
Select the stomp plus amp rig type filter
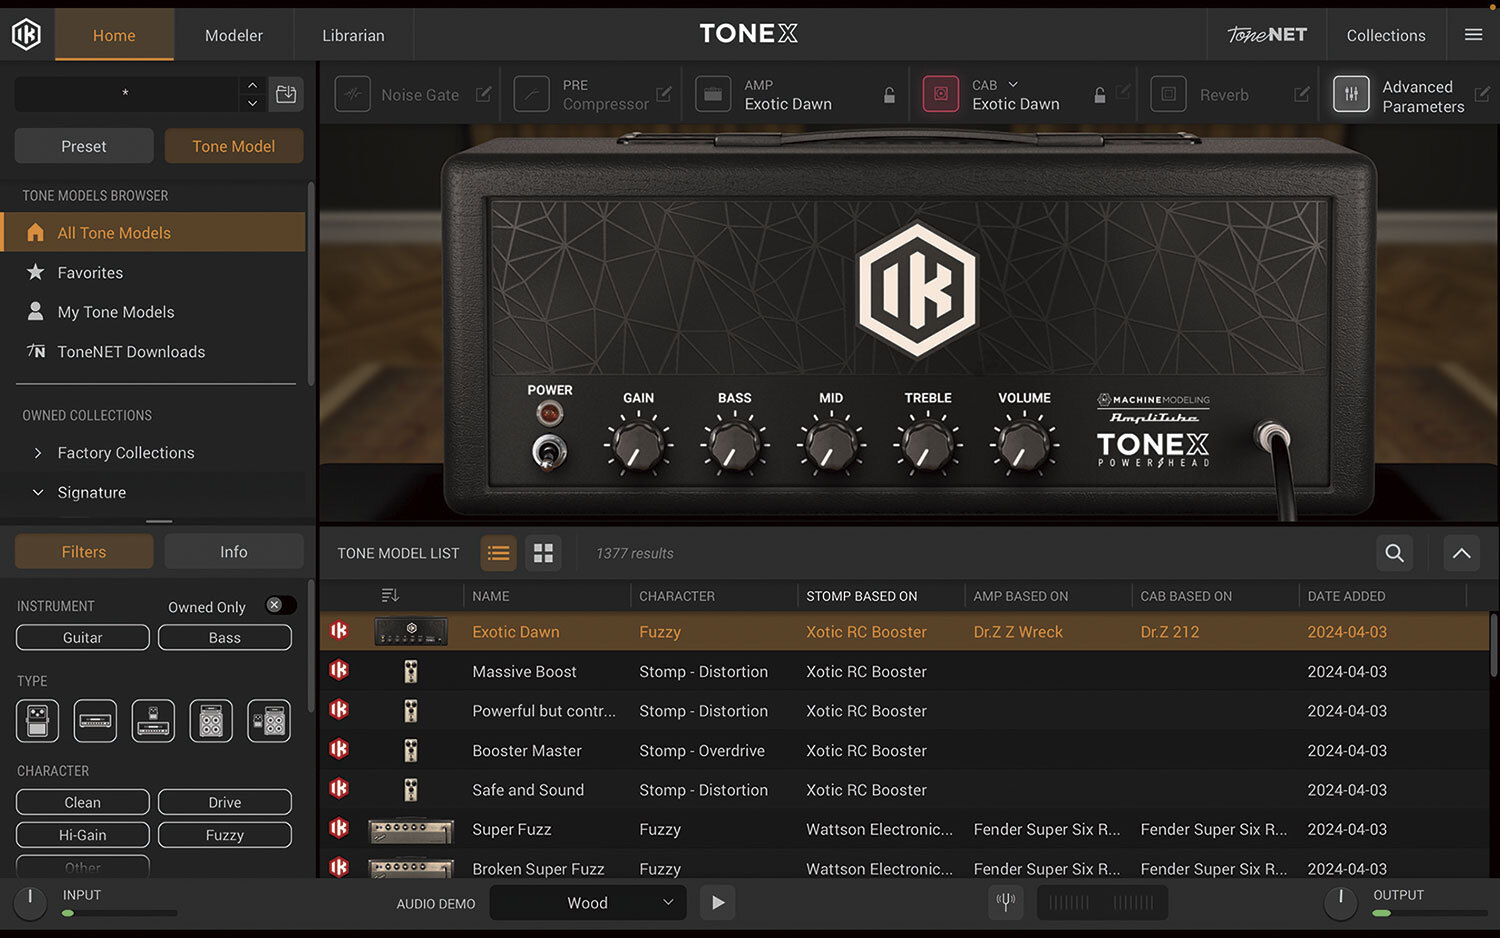click(x=269, y=721)
